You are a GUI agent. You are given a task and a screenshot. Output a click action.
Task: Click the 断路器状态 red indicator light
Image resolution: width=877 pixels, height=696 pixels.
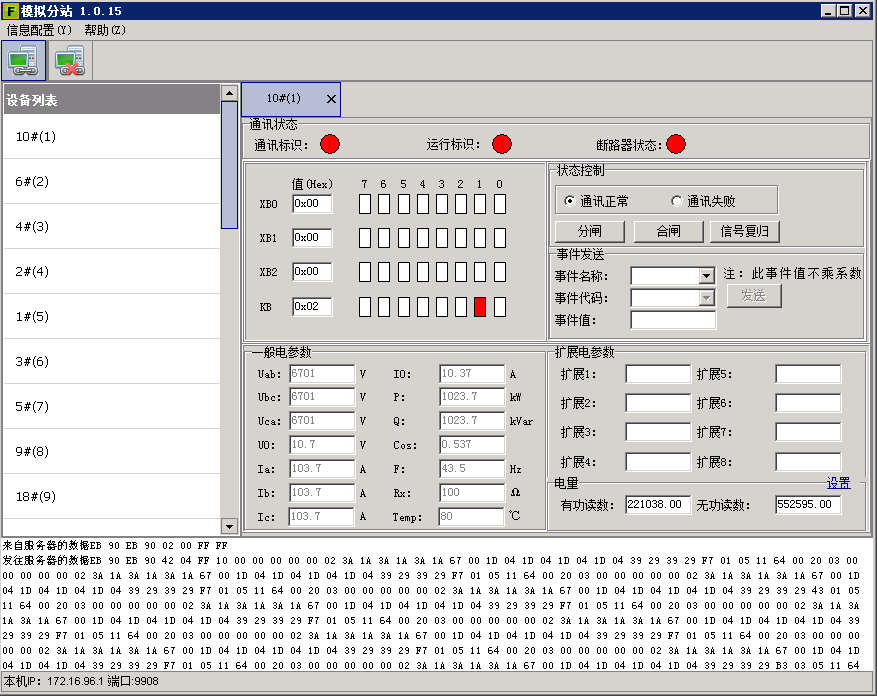point(676,144)
